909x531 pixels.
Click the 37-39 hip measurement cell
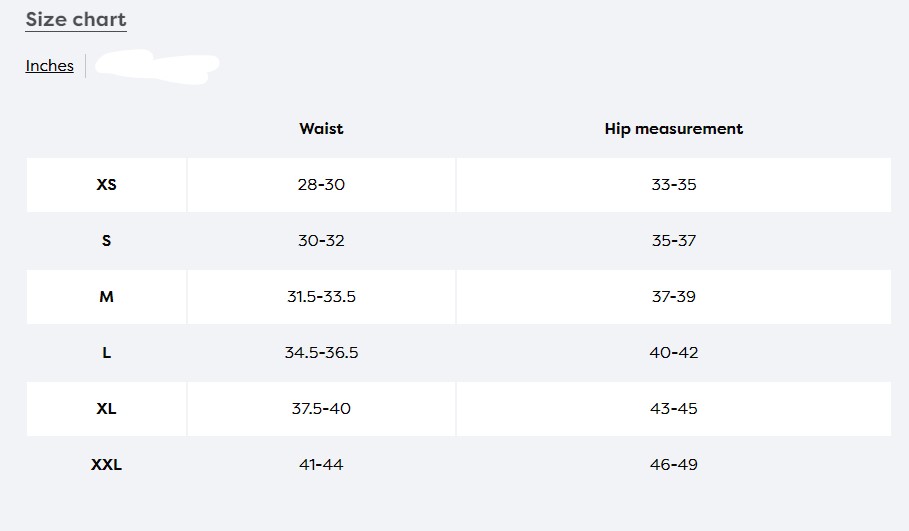[673, 297]
